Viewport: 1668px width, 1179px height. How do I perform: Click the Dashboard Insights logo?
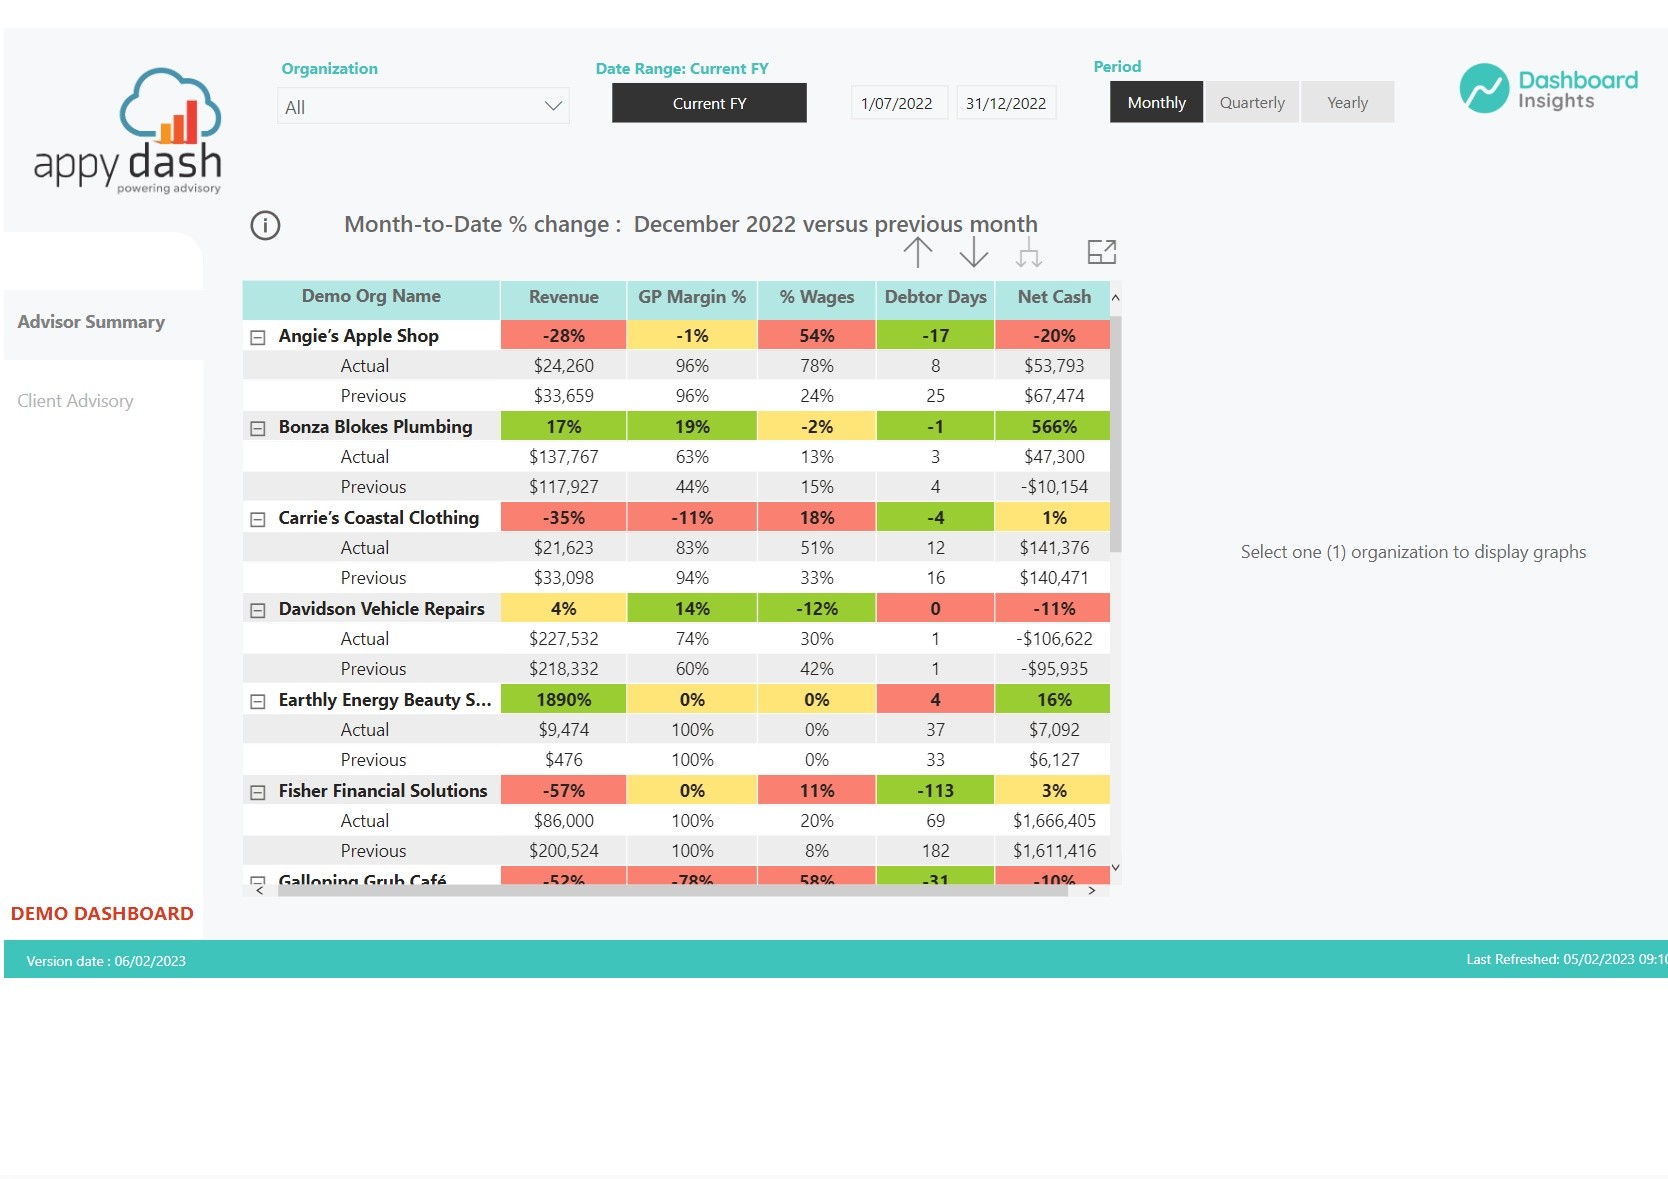(1548, 89)
